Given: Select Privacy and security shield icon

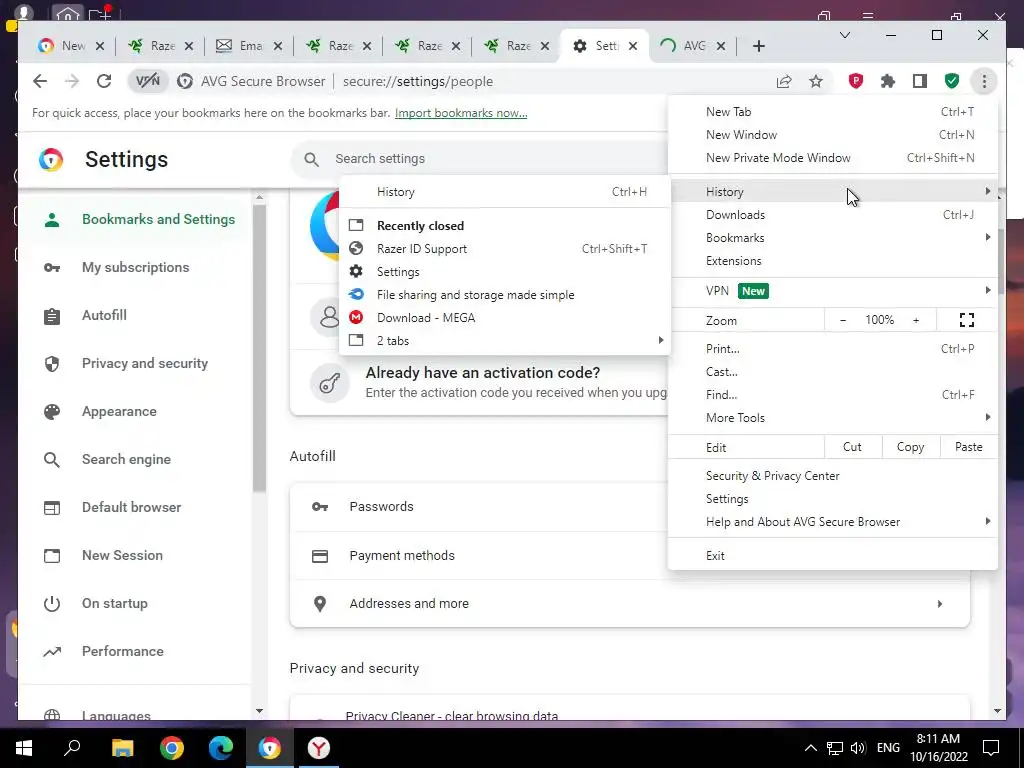Looking at the screenshot, I should tap(52, 364).
